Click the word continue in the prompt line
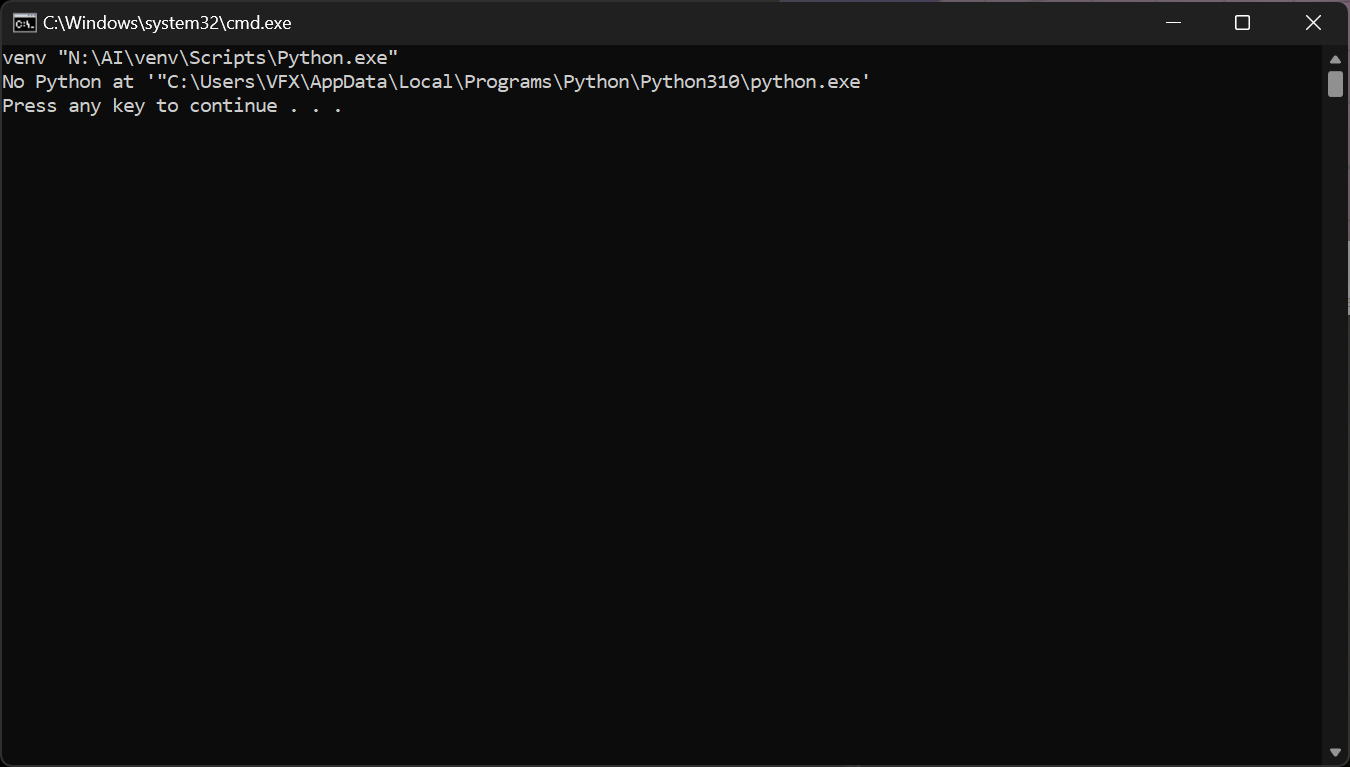This screenshot has width=1350, height=767. (233, 105)
